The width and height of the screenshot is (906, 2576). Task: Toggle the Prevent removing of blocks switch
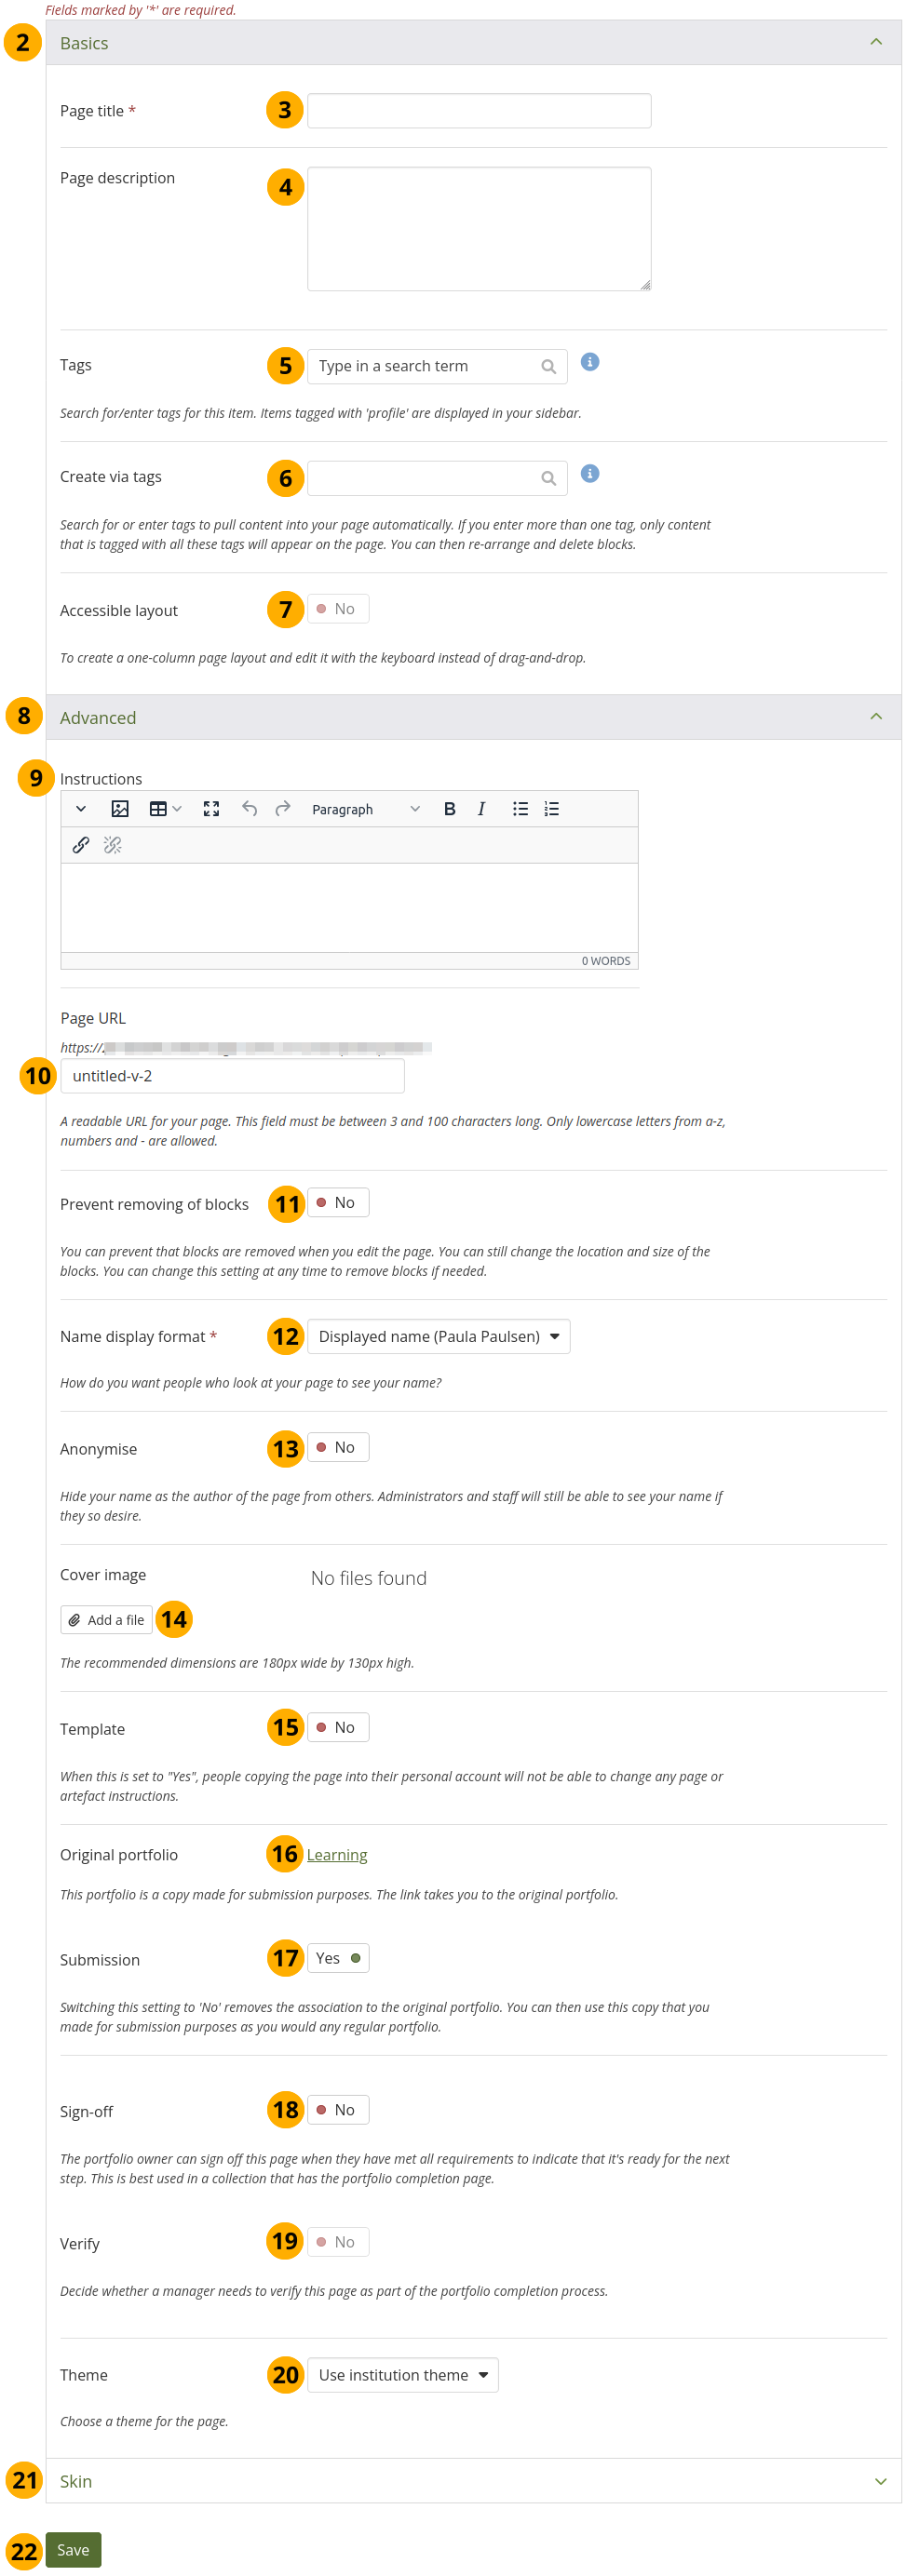(x=337, y=1202)
